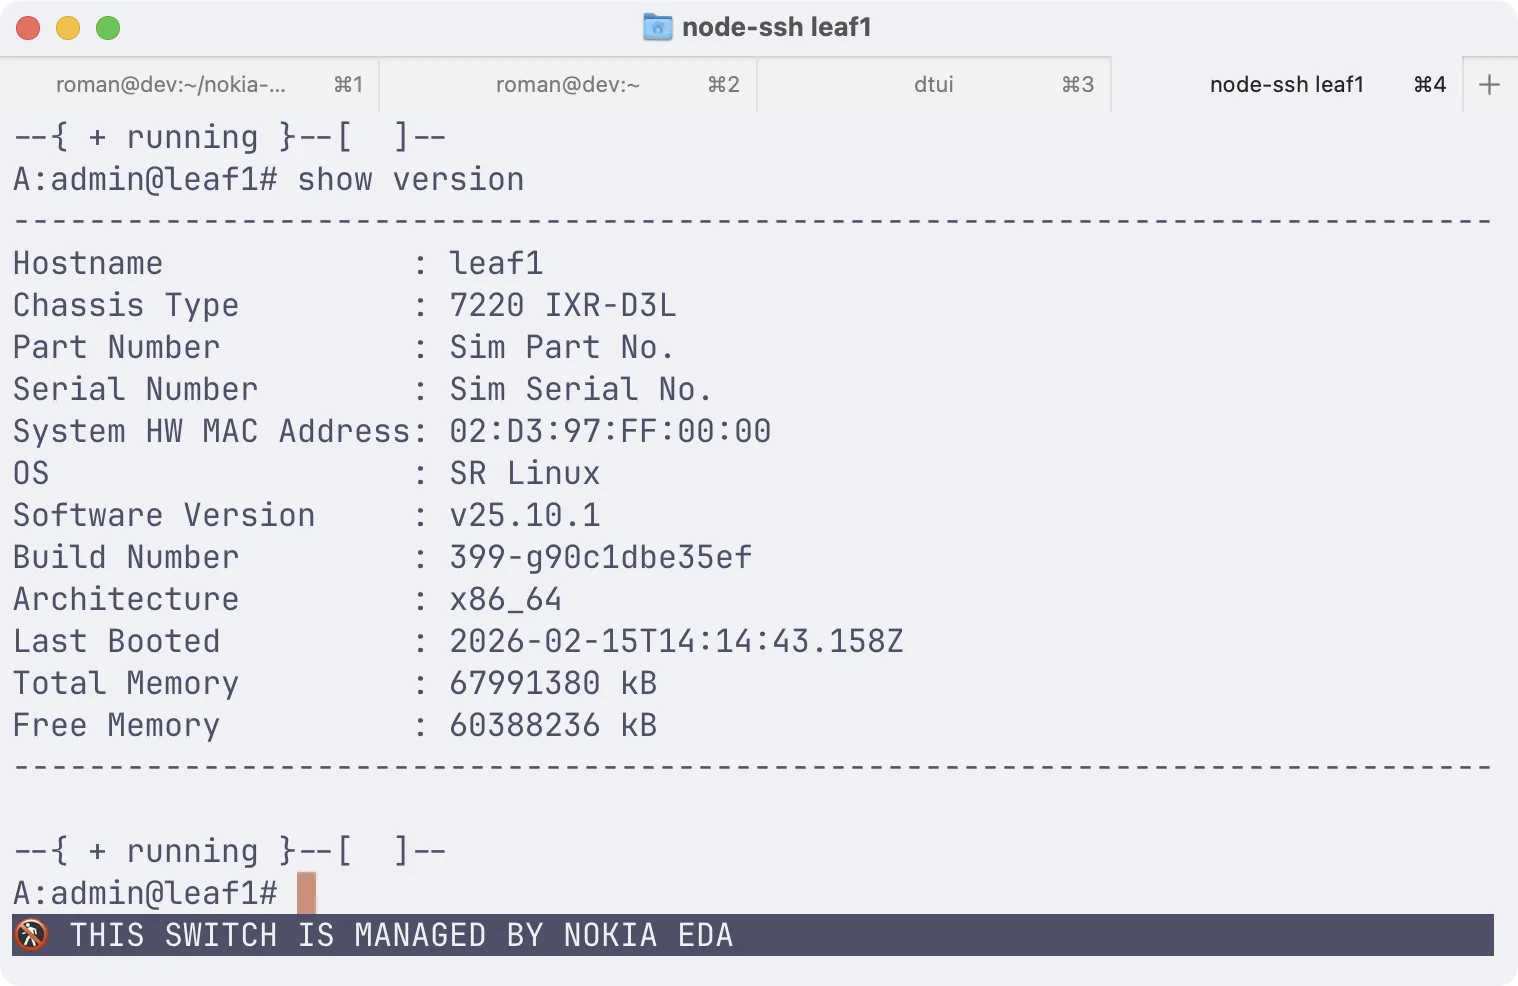Click the 'show version' command text
Screen dimensions: 1518x986
411,179
